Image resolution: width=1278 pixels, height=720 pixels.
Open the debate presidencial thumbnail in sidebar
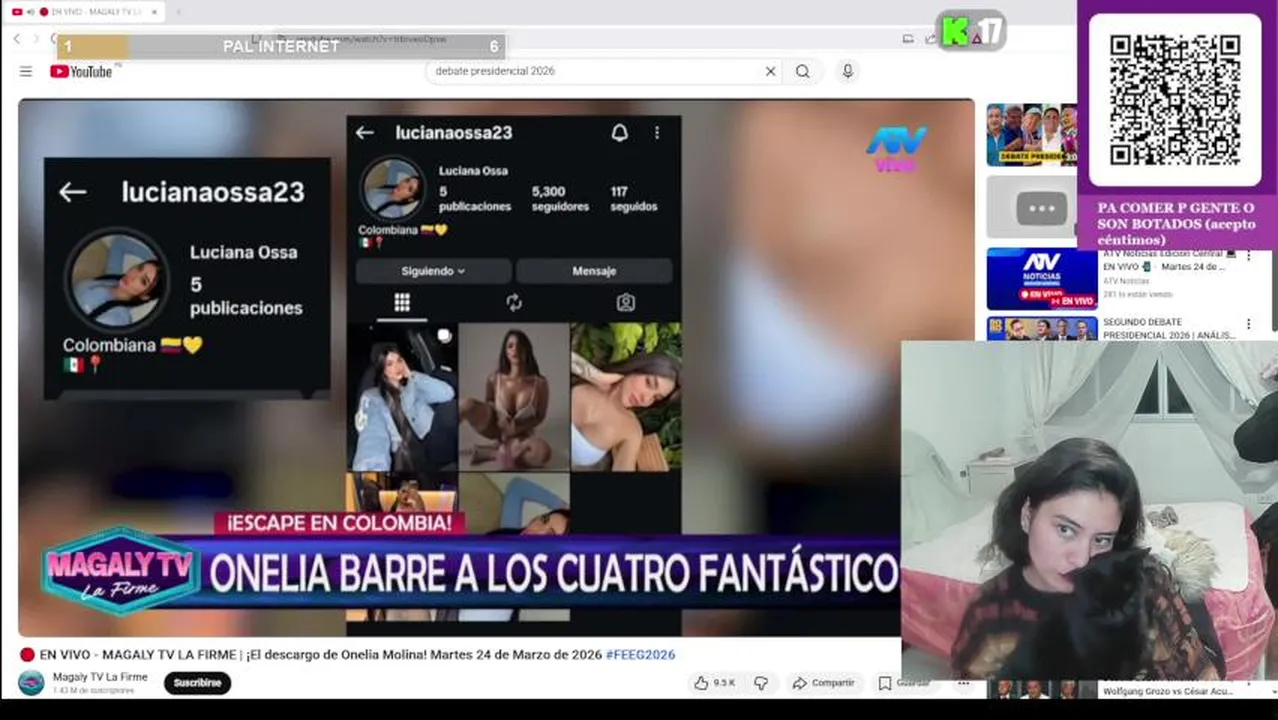1031,134
